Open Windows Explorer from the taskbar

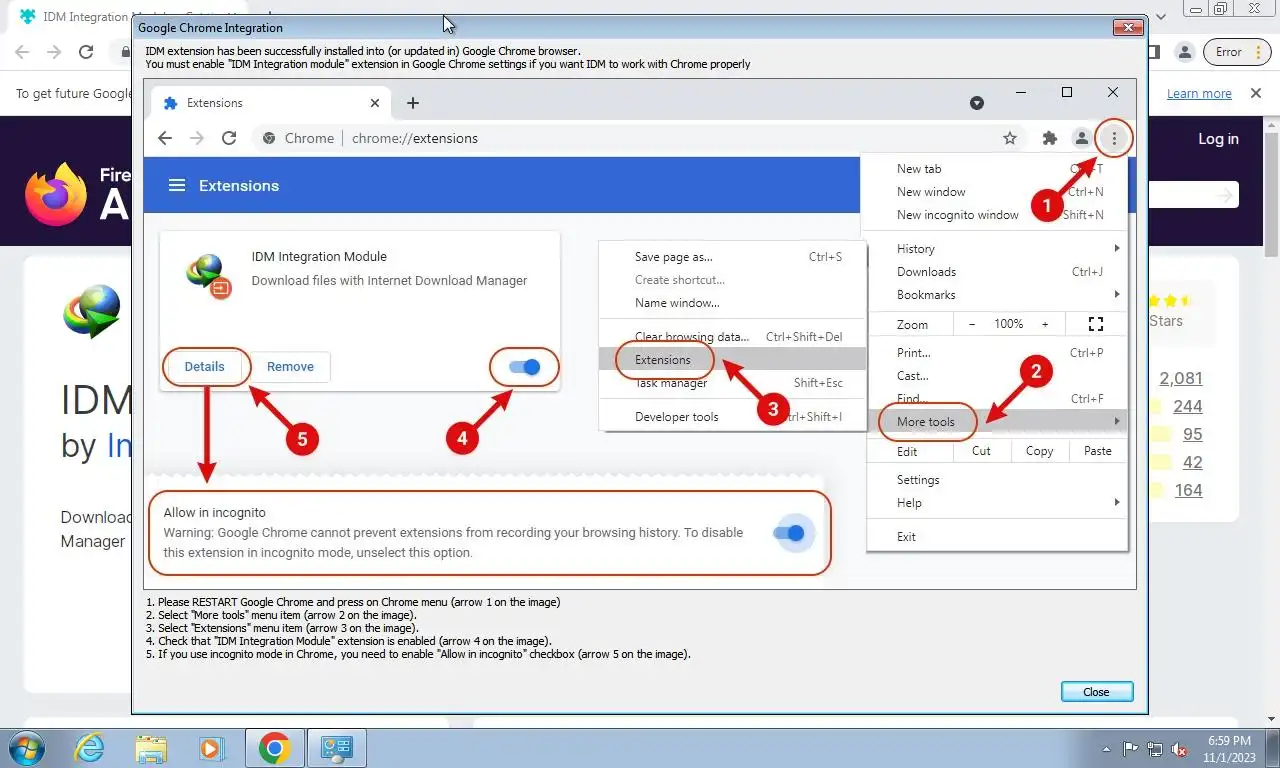(x=151, y=748)
